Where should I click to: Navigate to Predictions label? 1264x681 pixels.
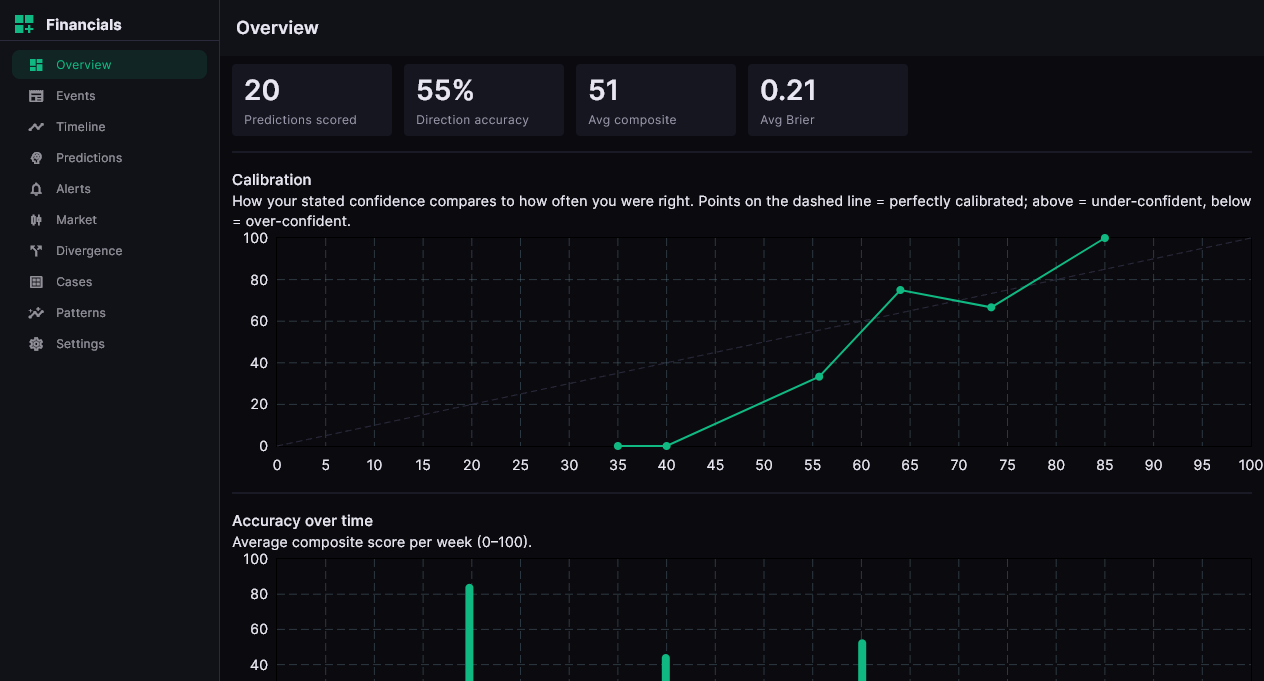point(89,158)
